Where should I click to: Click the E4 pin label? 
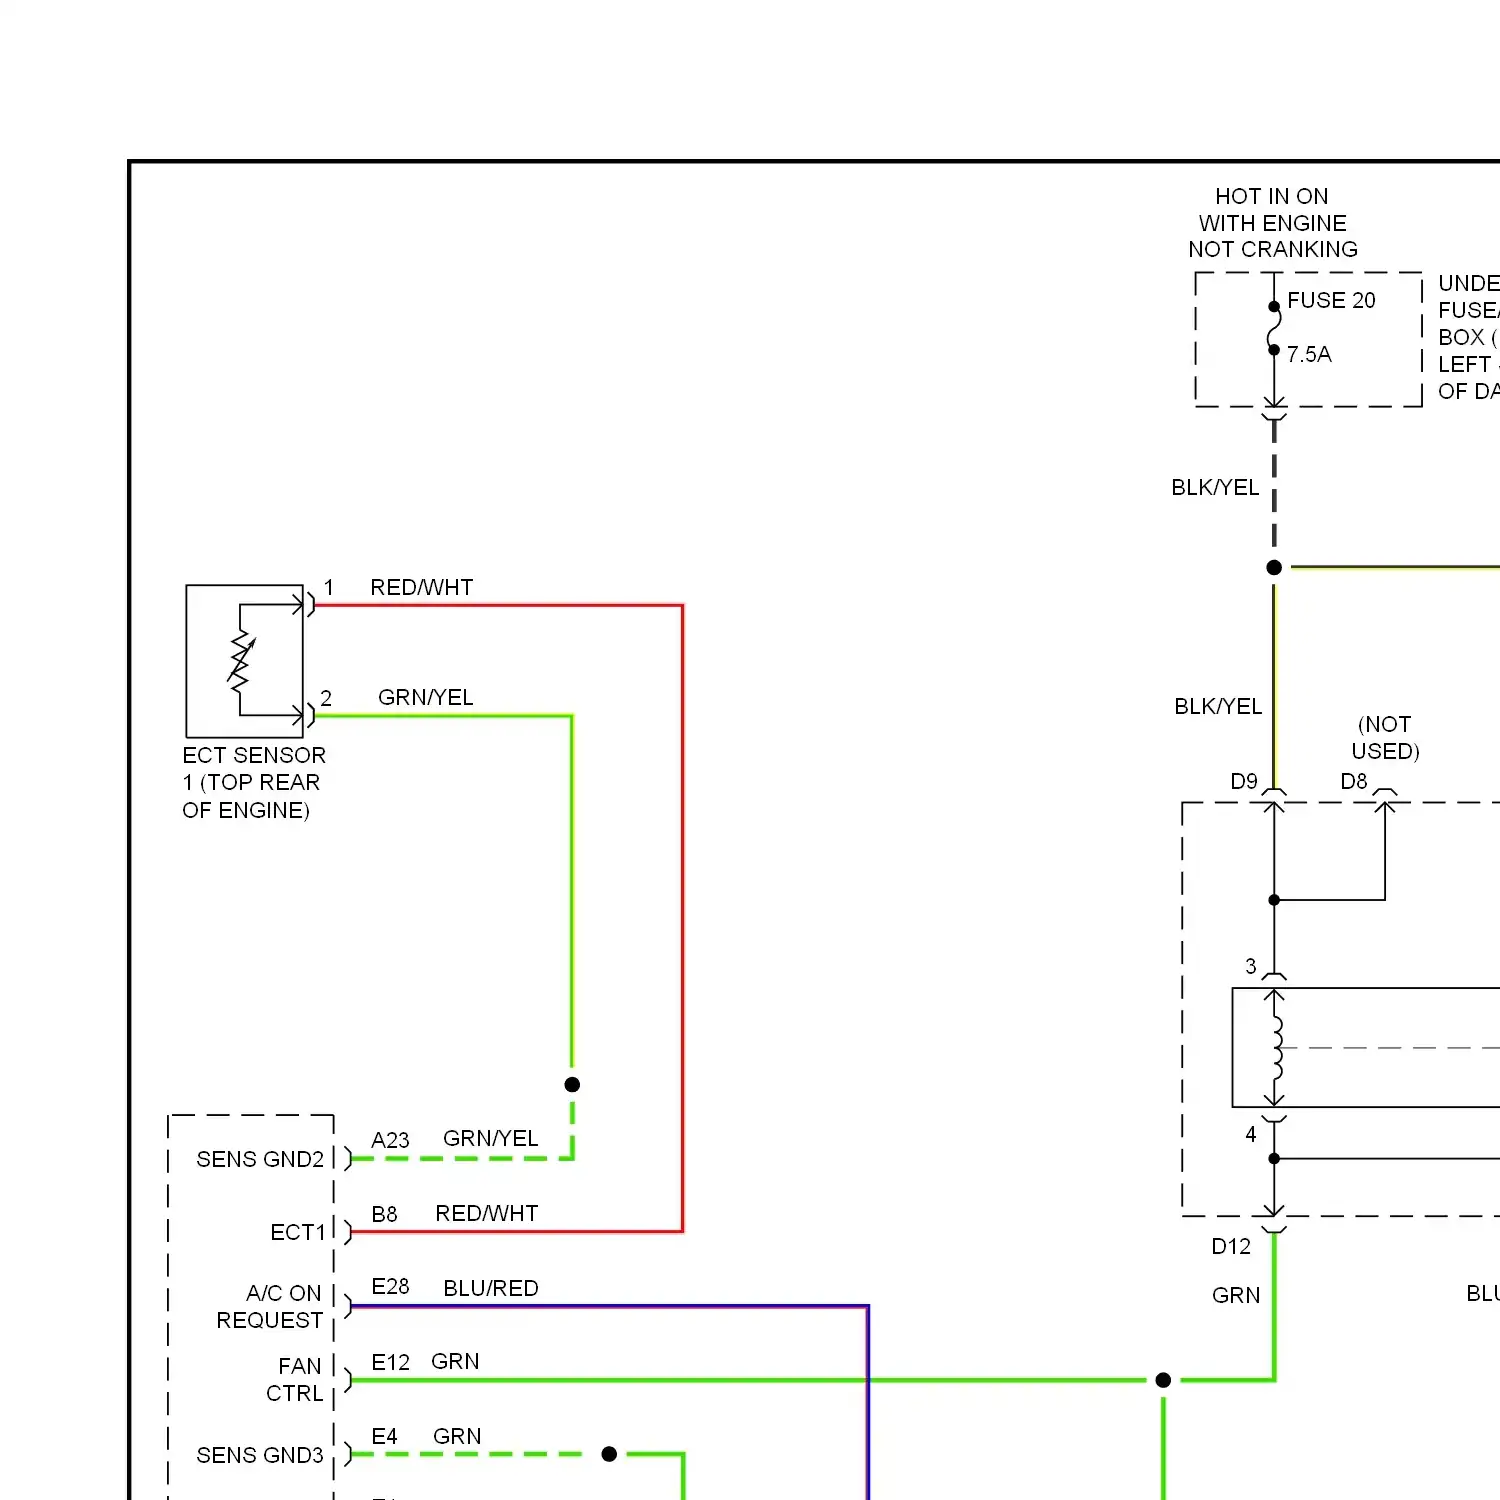tap(384, 1436)
